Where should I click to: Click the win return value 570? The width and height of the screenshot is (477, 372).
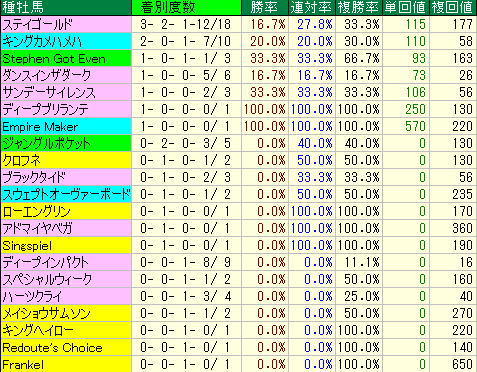(x=416, y=126)
